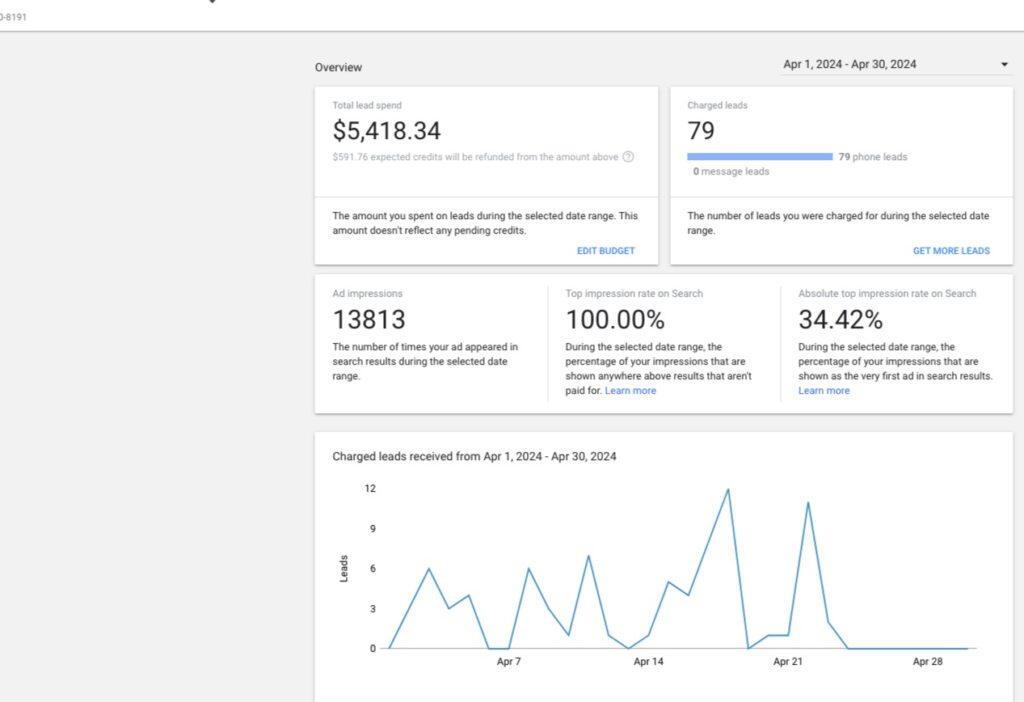This screenshot has height=702, width=1024.
Task: Open Learn more under Top impression rate
Action: pos(630,391)
